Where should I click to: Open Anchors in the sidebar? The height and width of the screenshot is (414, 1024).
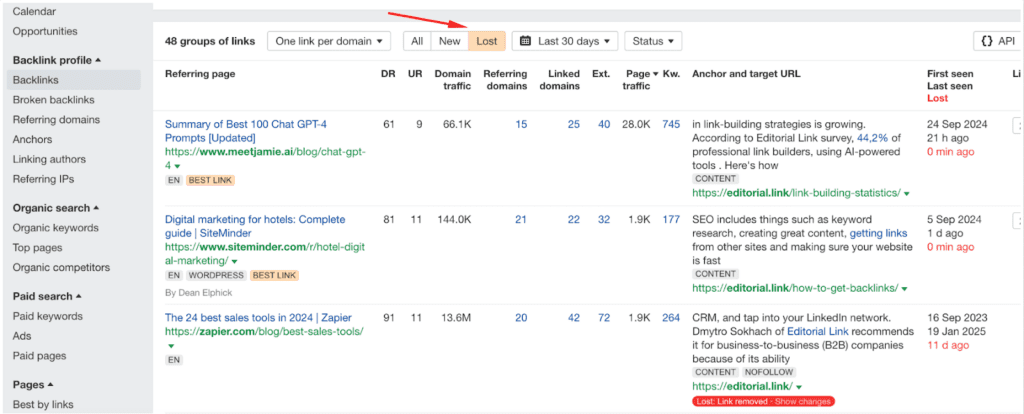coord(32,139)
